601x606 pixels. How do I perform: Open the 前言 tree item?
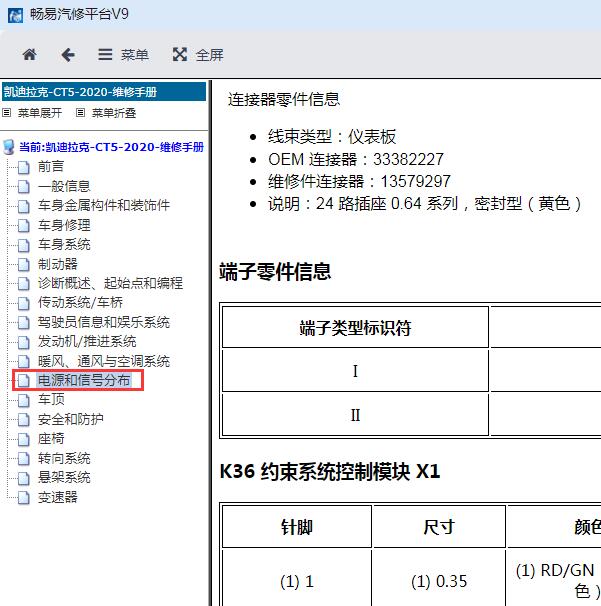point(51,167)
